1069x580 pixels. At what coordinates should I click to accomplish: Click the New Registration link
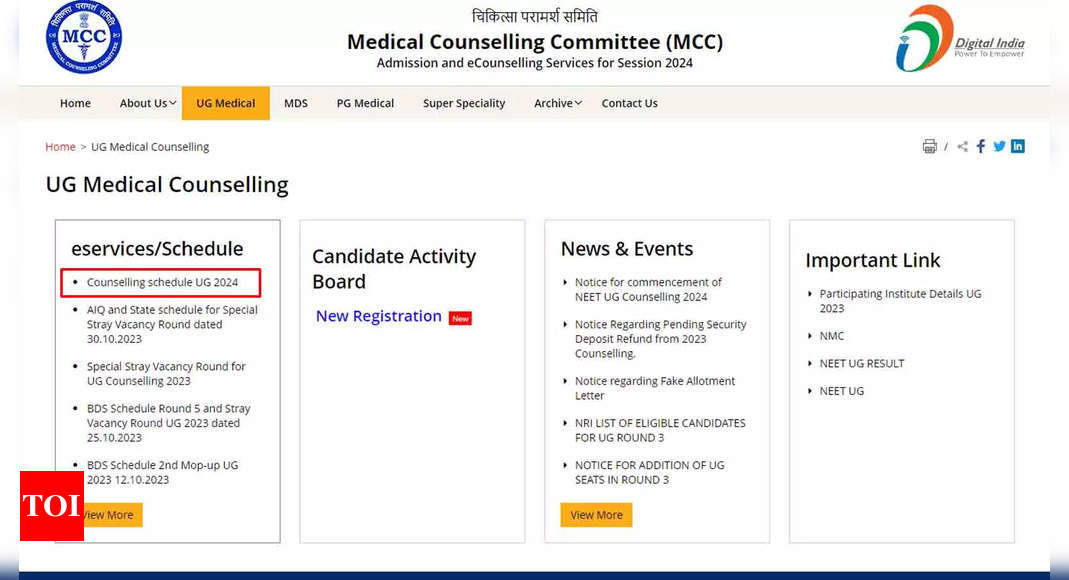click(x=379, y=316)
